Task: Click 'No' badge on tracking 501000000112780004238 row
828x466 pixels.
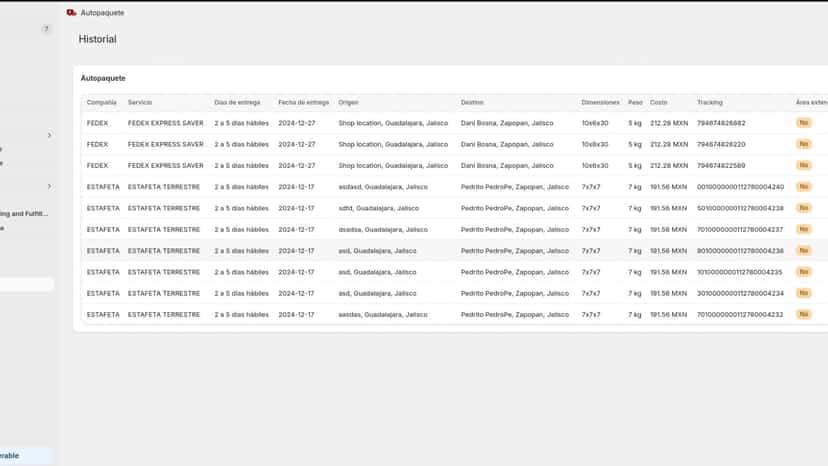Action: (804, 208)
